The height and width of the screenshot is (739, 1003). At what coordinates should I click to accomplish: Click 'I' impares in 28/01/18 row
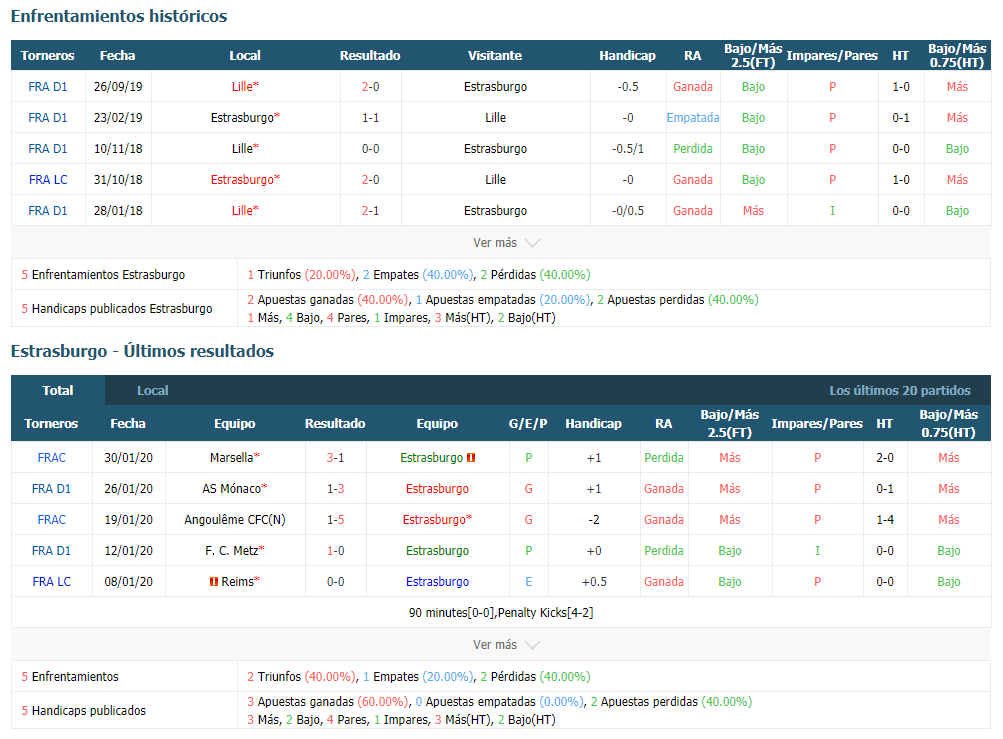[x=832, y=211]
